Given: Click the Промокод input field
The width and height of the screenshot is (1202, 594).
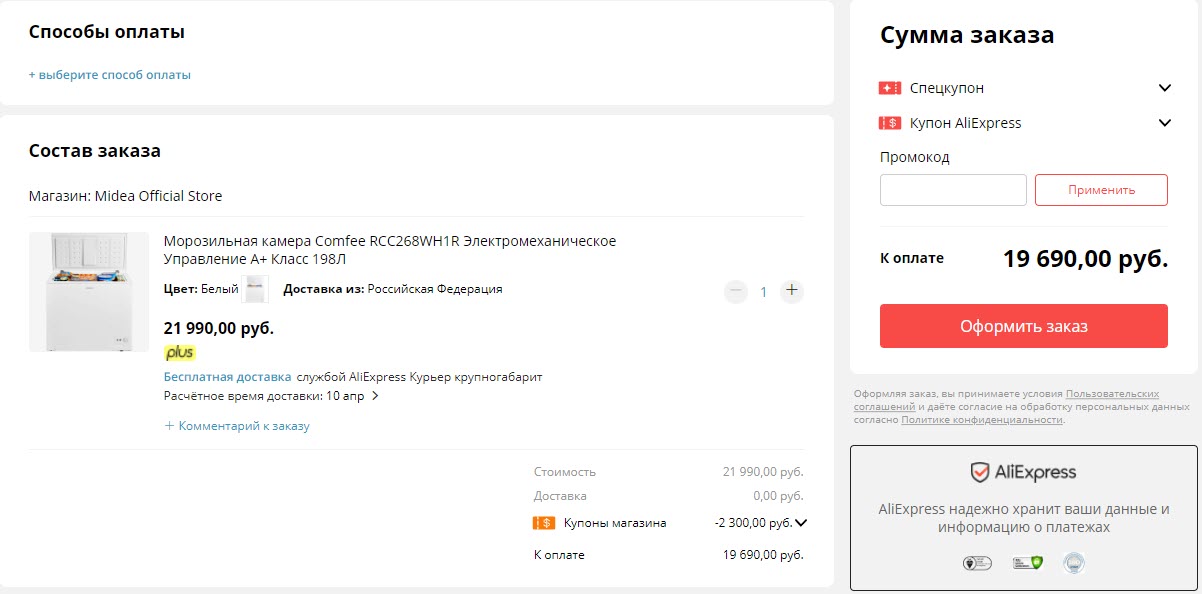Looking at the screenshot, I should point(952,190).
